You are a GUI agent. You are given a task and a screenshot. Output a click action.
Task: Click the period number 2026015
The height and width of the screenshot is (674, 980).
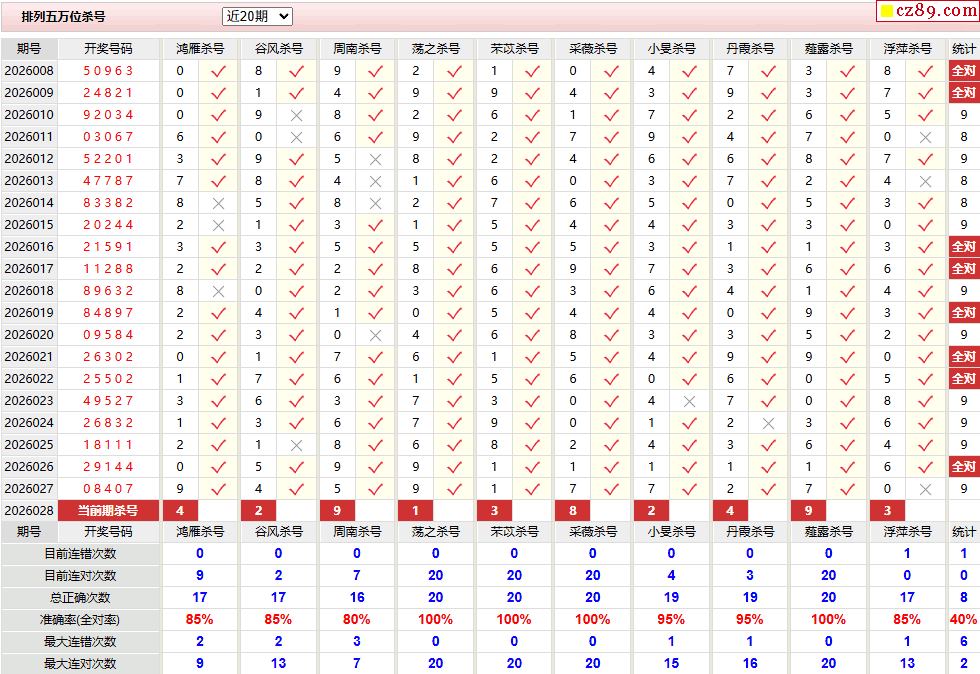pyautogui.click(x=29, y=224)
